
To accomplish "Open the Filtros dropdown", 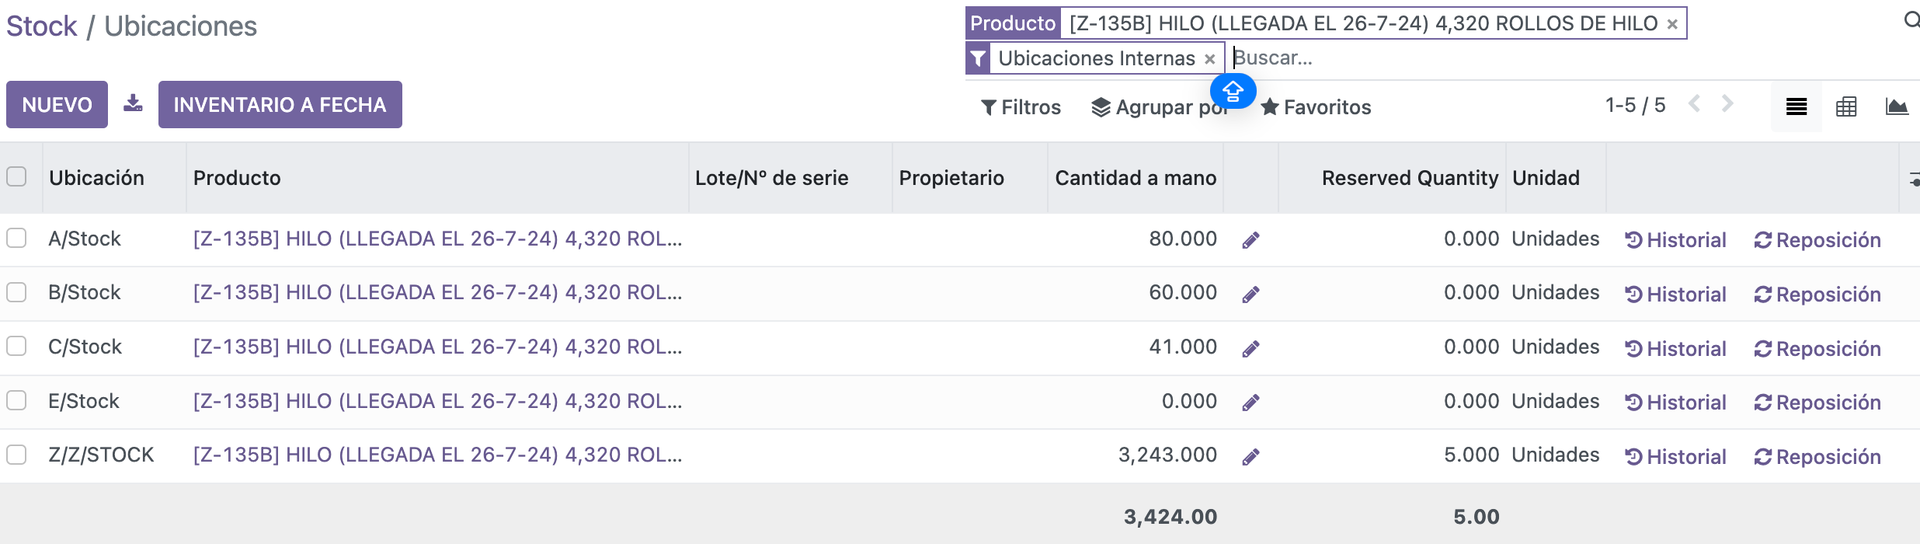I will pyautogui.click(x=1021, y=107).
